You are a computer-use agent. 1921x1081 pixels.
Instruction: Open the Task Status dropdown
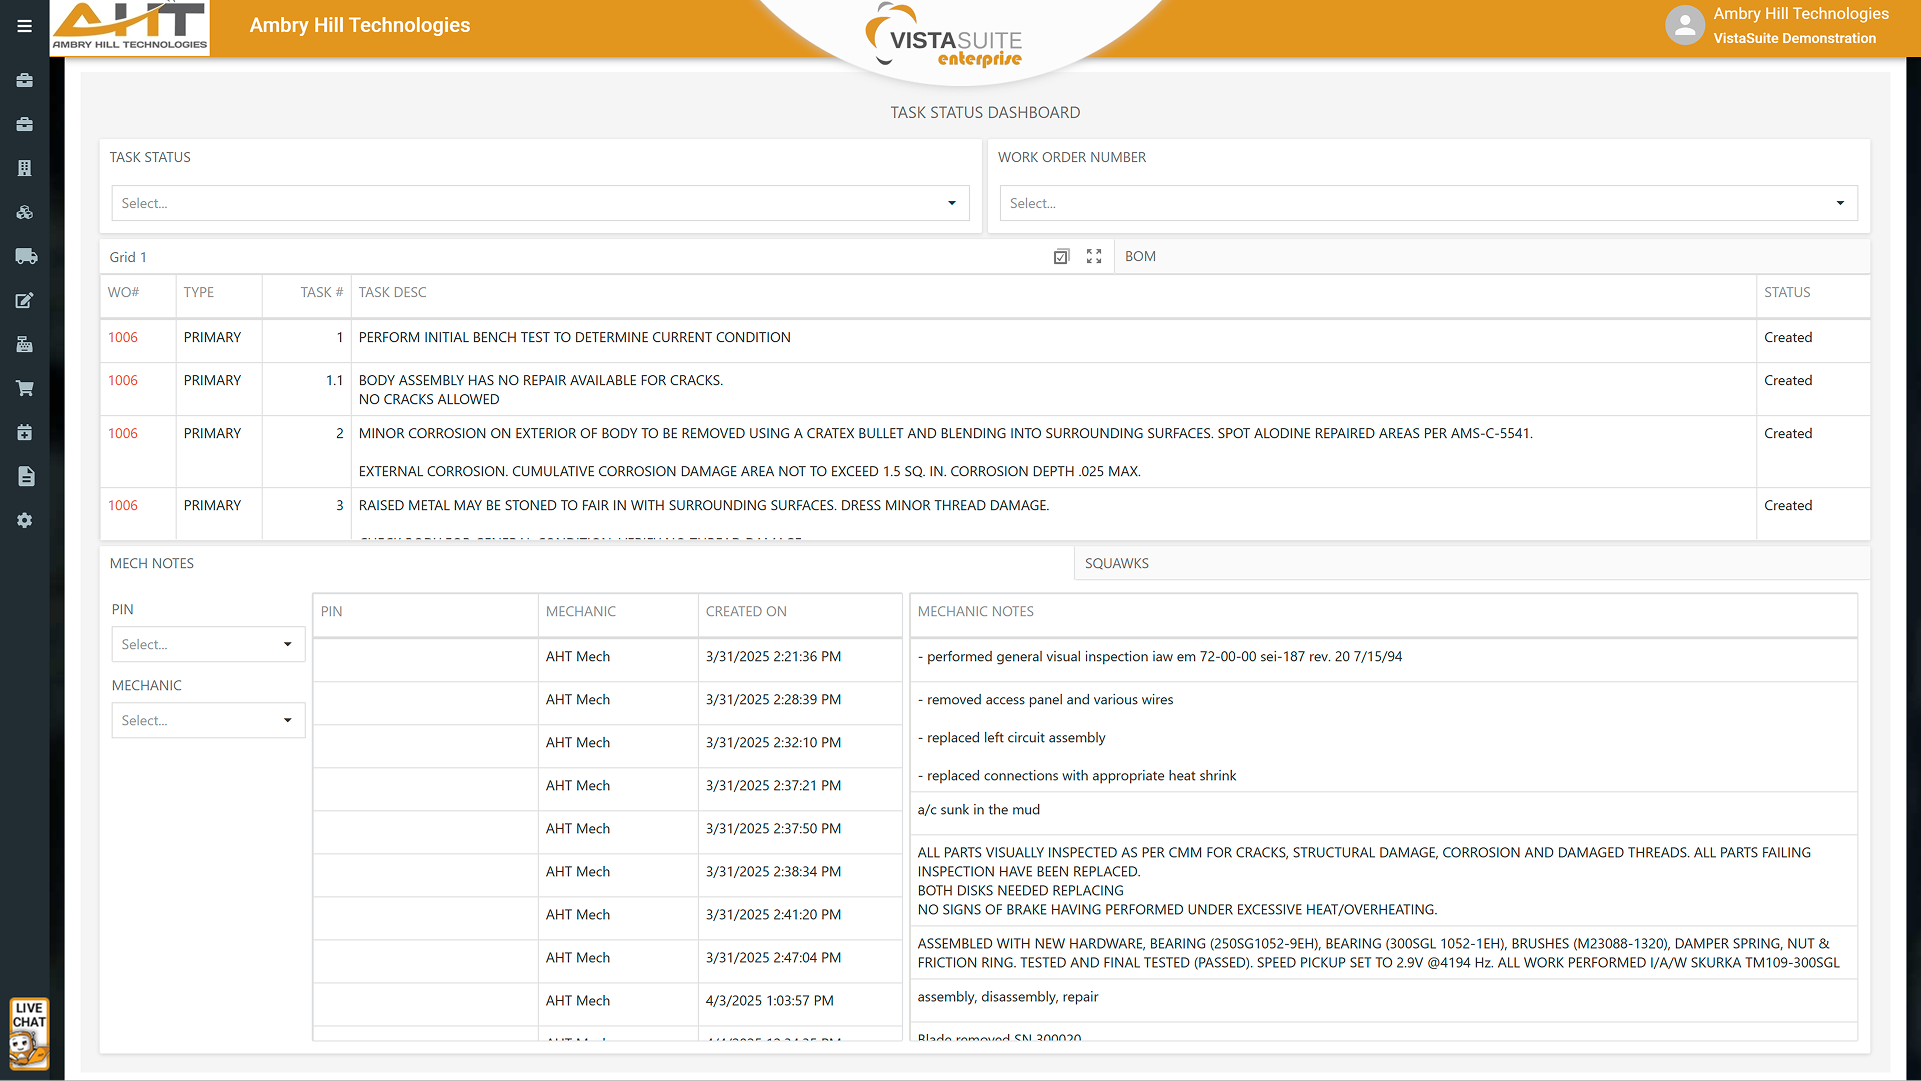[x=540, y=203]
